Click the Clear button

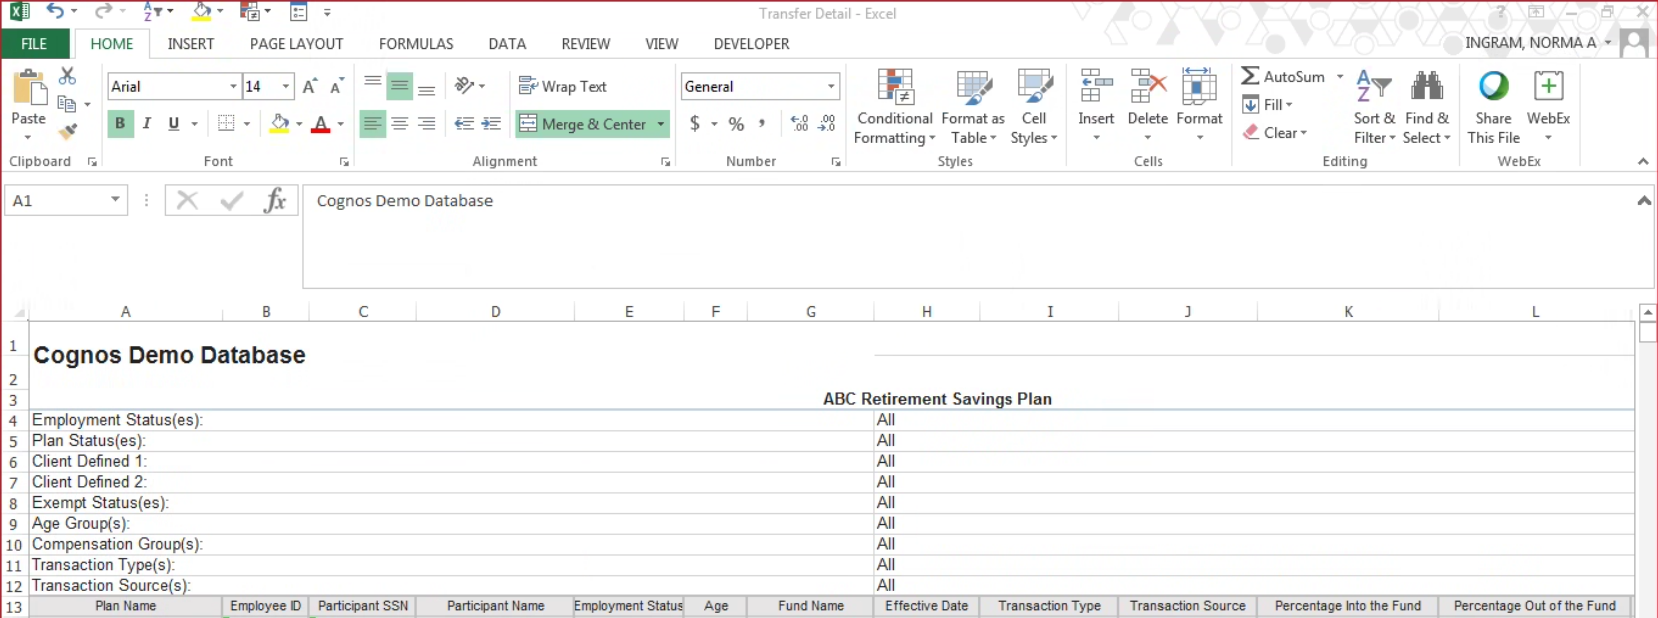pyautogui.click(x=1274, y=132)
